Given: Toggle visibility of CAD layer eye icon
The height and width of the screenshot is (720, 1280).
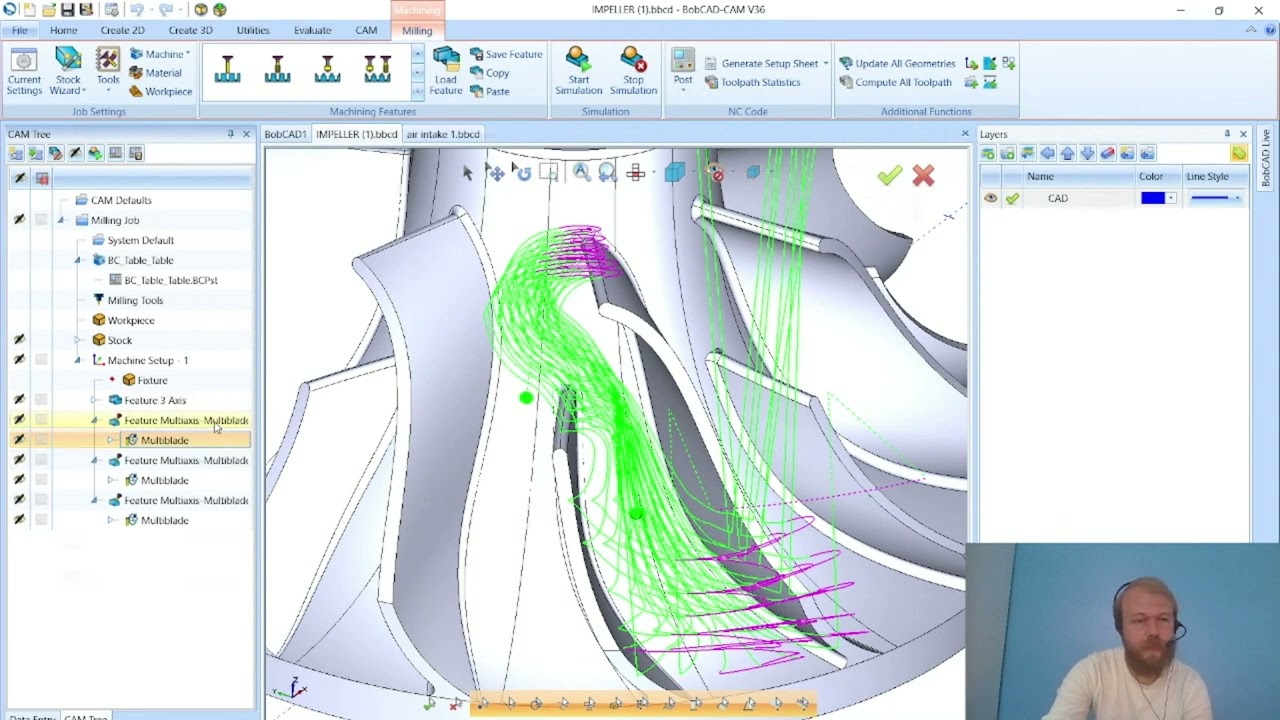Looking at the screenshot, I should (990, 198).
